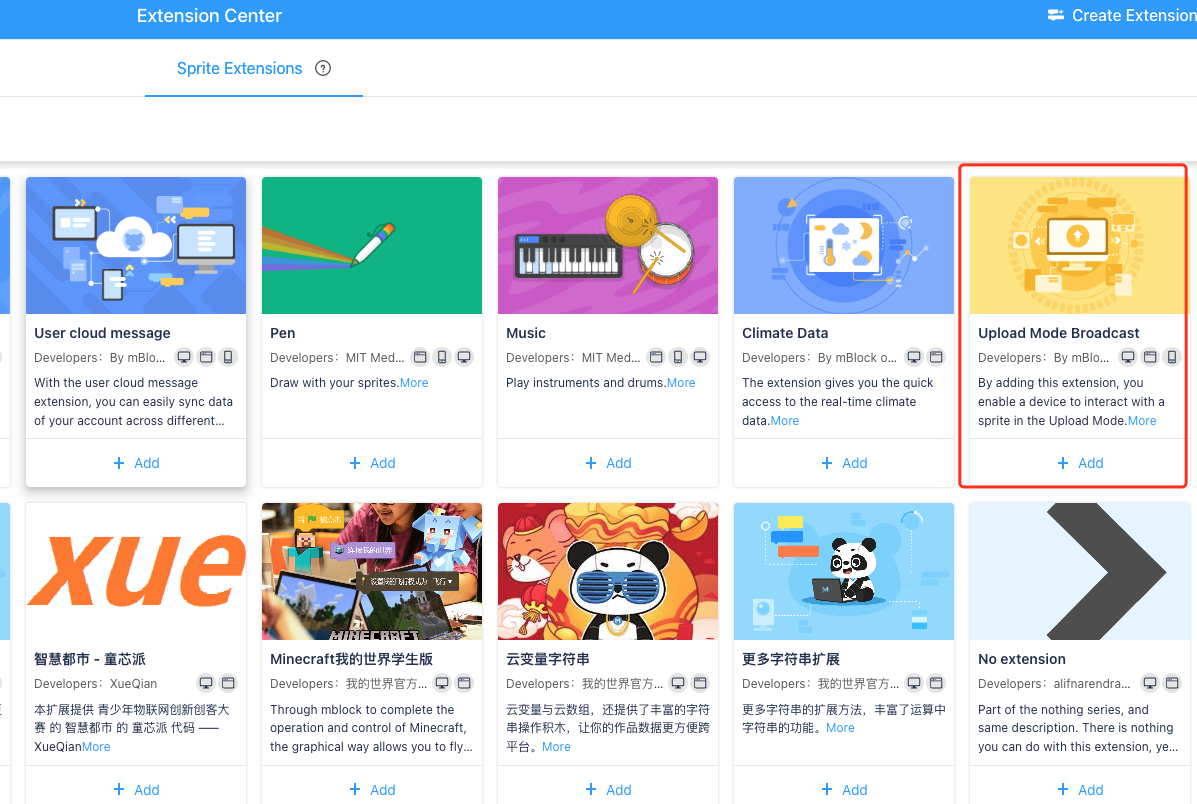The image size is (1197, 804).
Task: Follow the More link for Climate Data
Action: tap(785, 421)
